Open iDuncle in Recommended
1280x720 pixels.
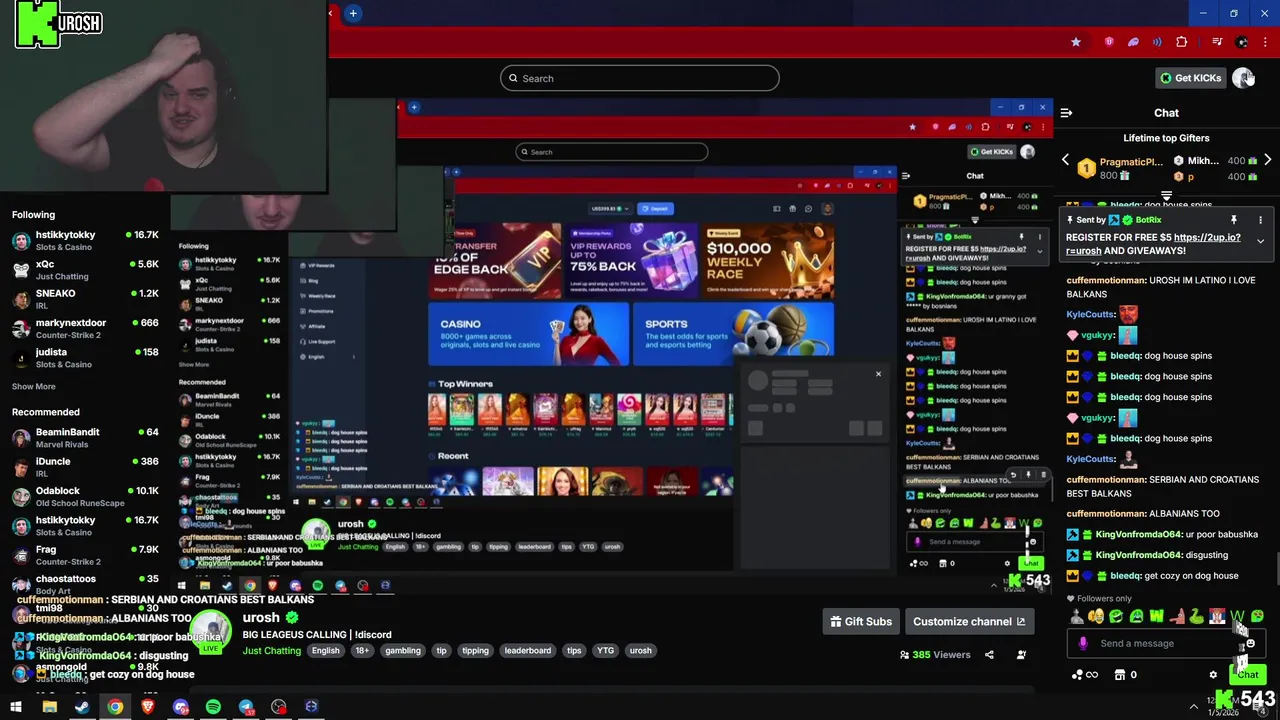(x=85, y=467)
